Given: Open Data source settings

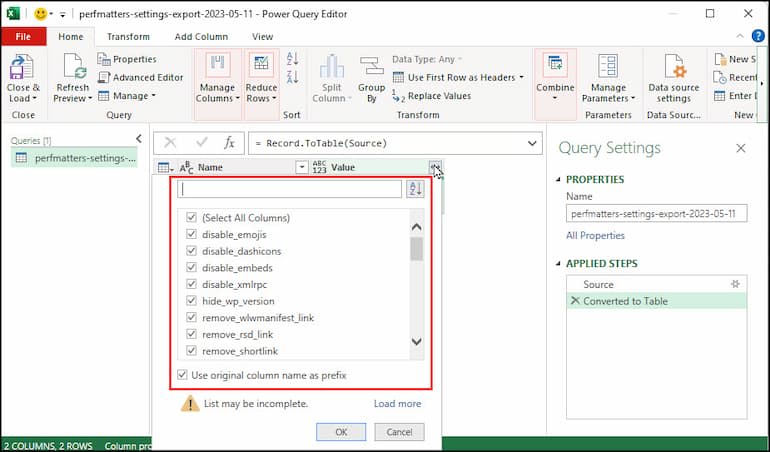Looking at the screenshot, I should (x=674, y=79).
